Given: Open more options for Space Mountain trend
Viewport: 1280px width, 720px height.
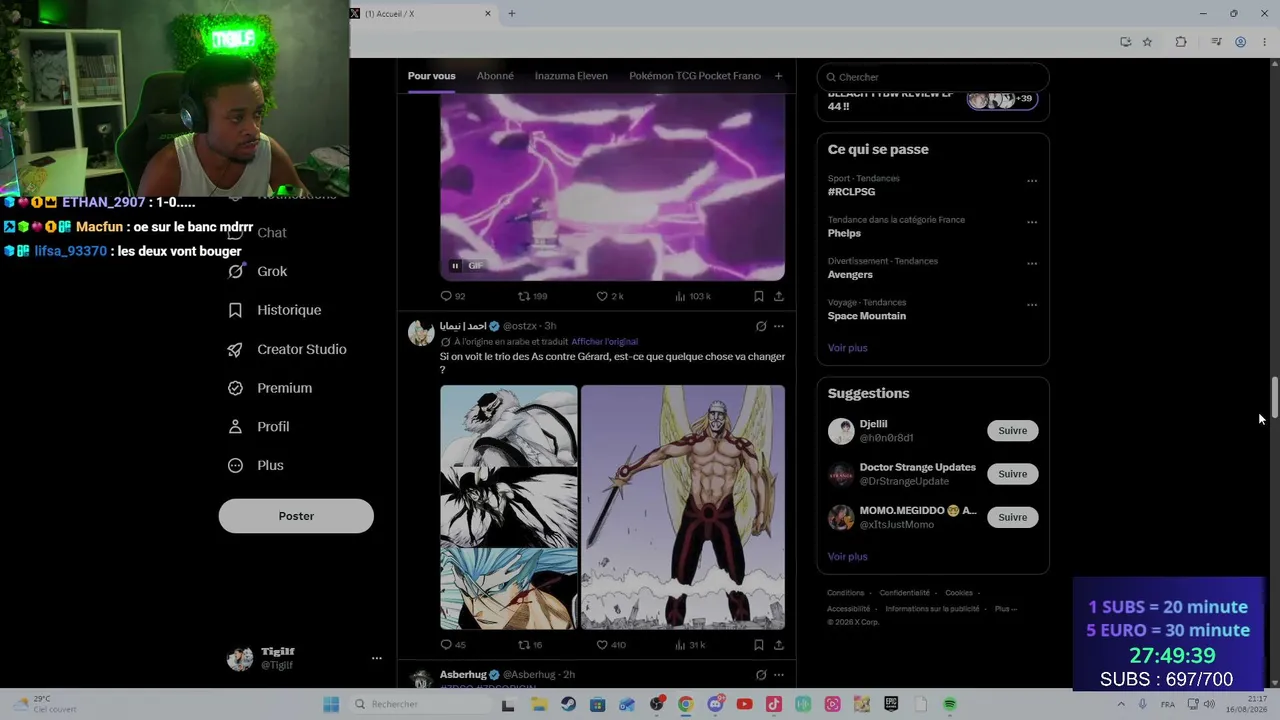Looking at the screenshot, I should [x=1032, y=305].
